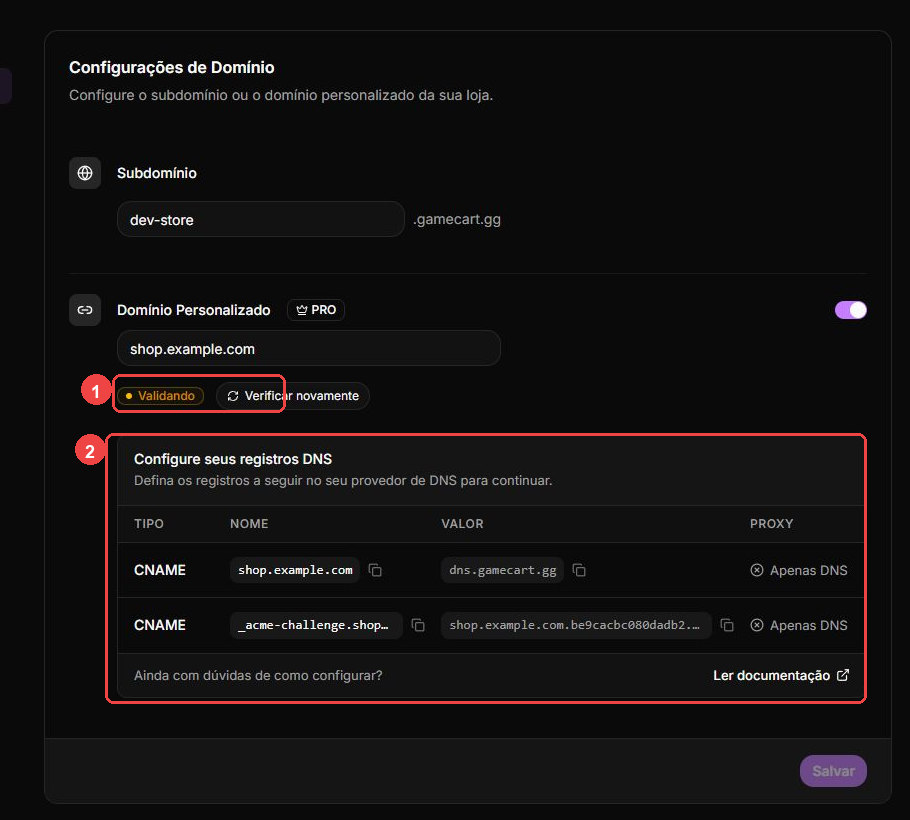Click the refresh icon in Verificar novamente
910x820 pixels.
coord(233,396)
